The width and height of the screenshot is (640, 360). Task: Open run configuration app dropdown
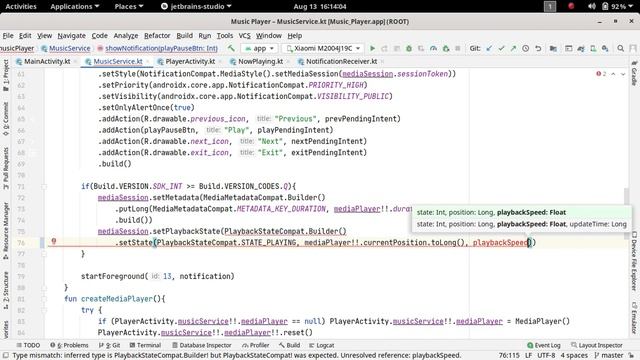click(x=260, y=48)
